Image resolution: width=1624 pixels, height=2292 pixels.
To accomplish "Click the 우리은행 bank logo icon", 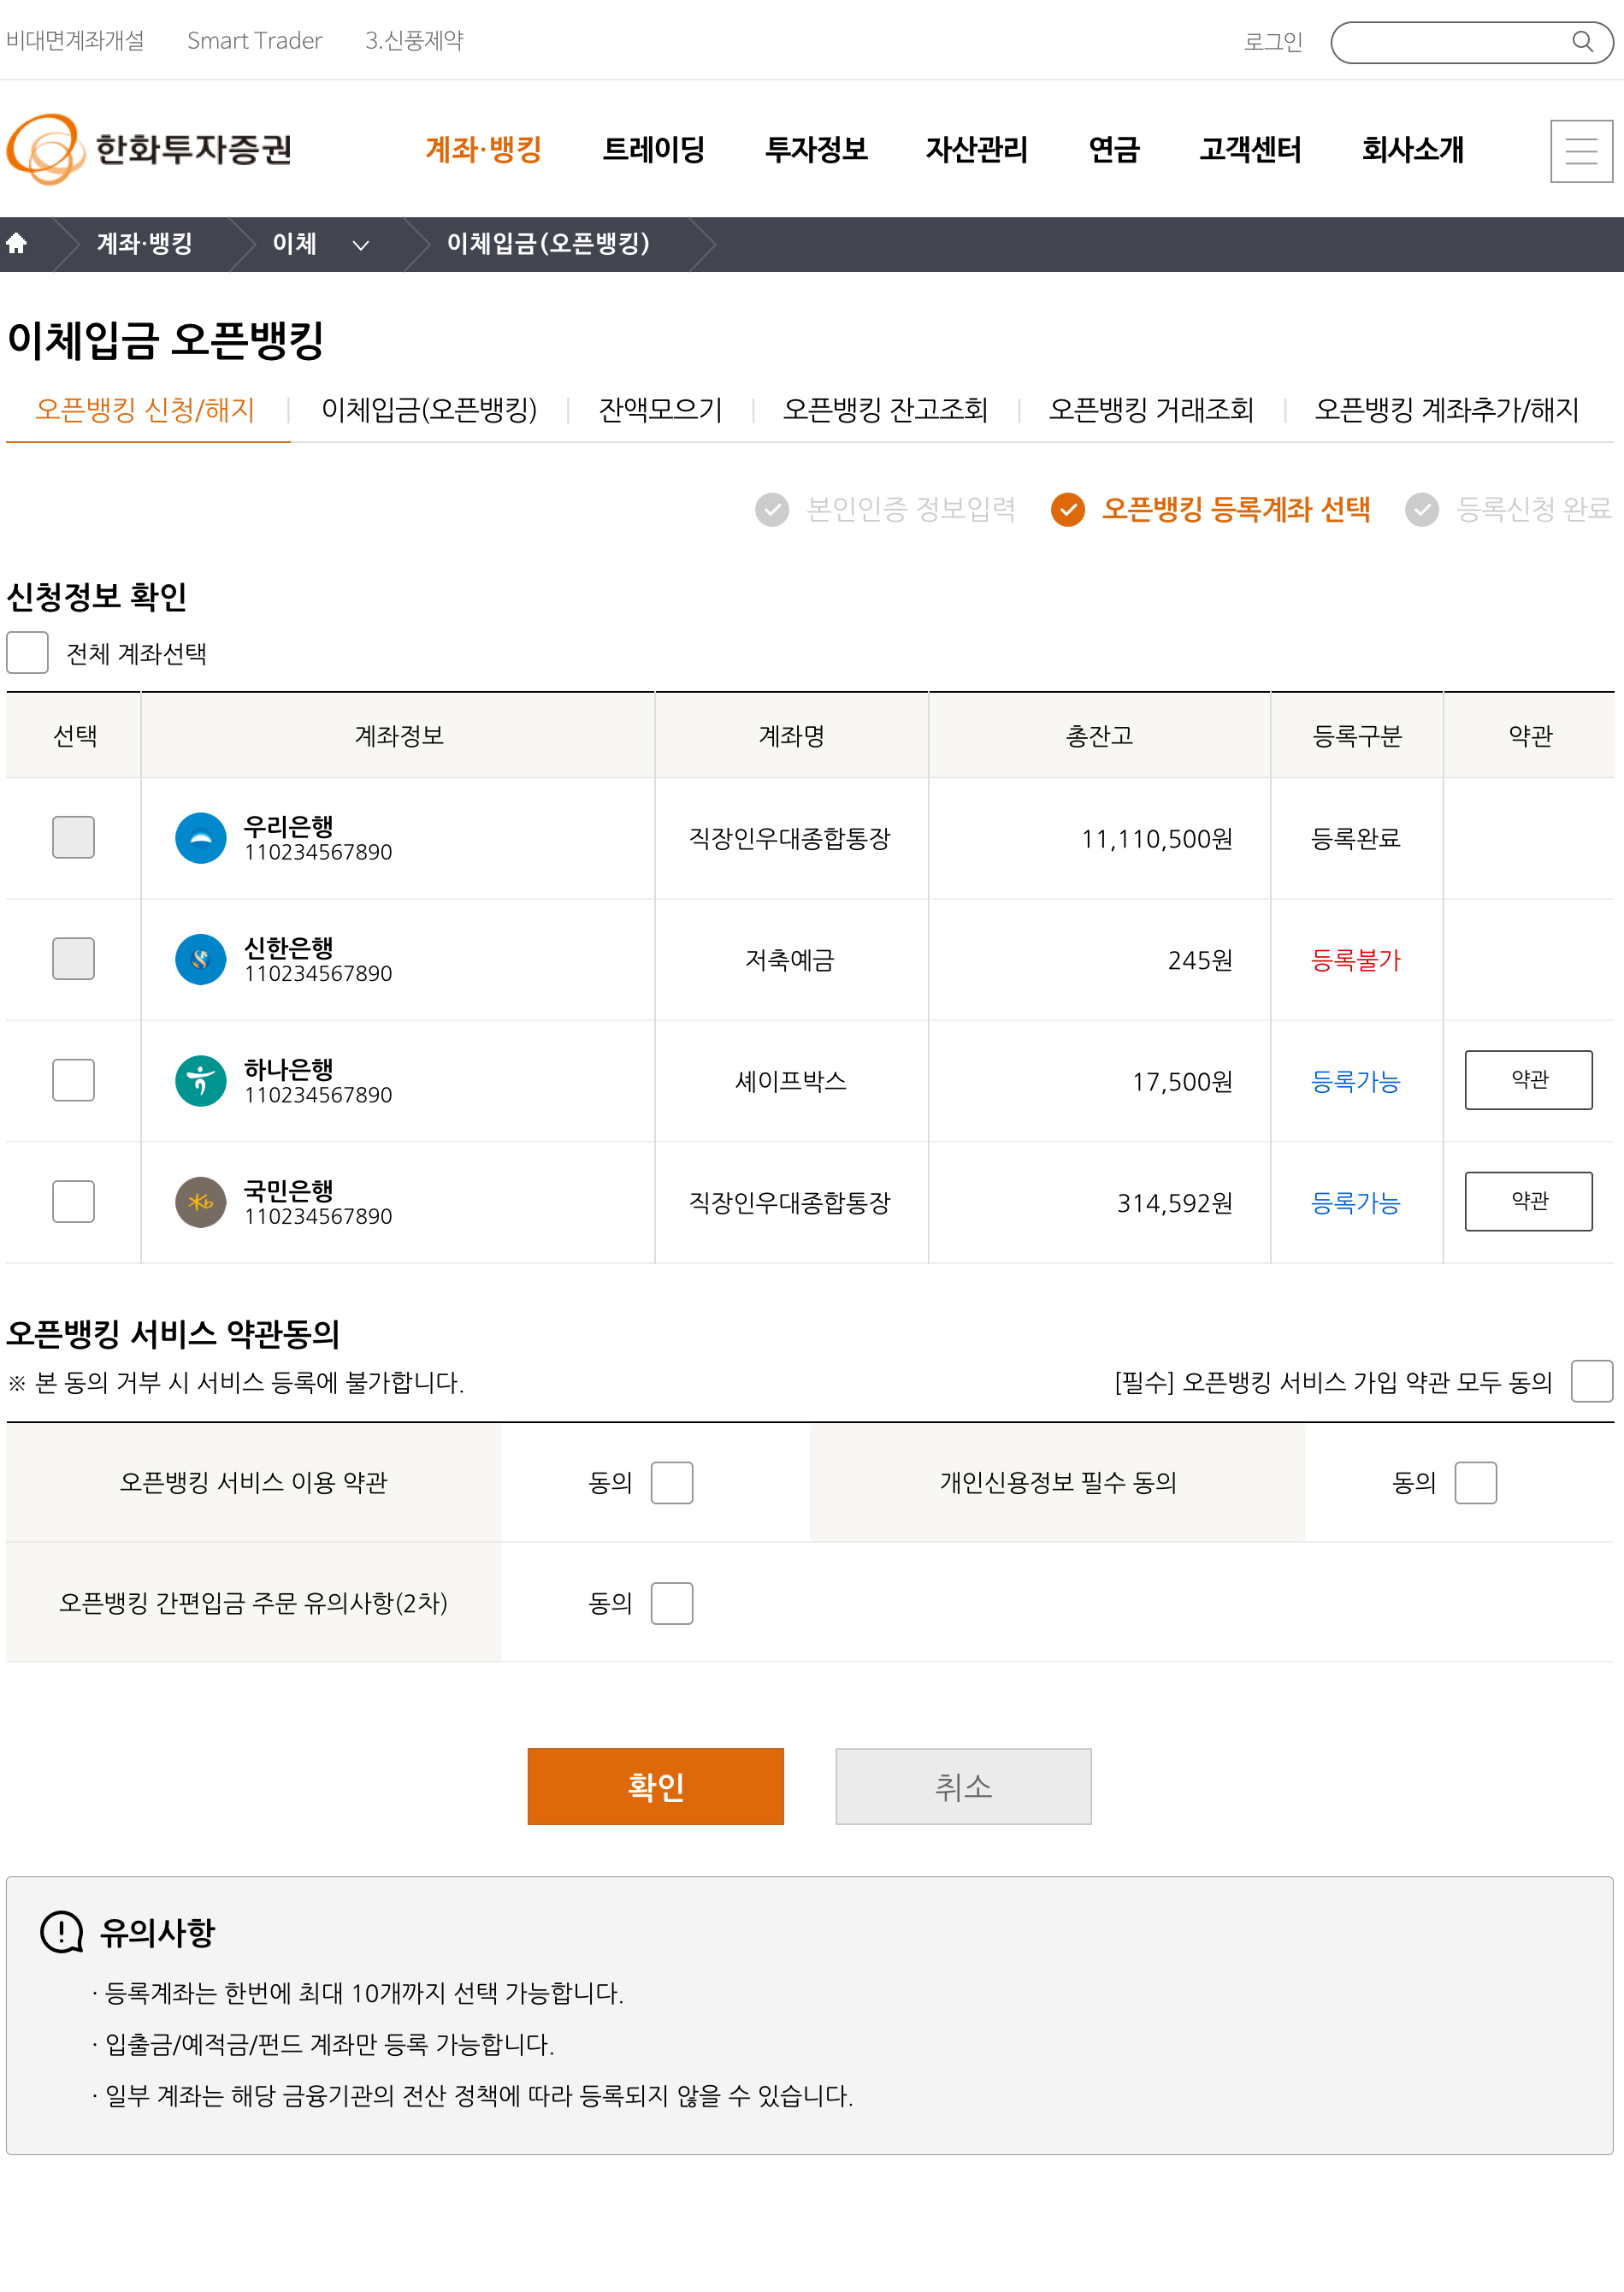I will coord(201,838).
